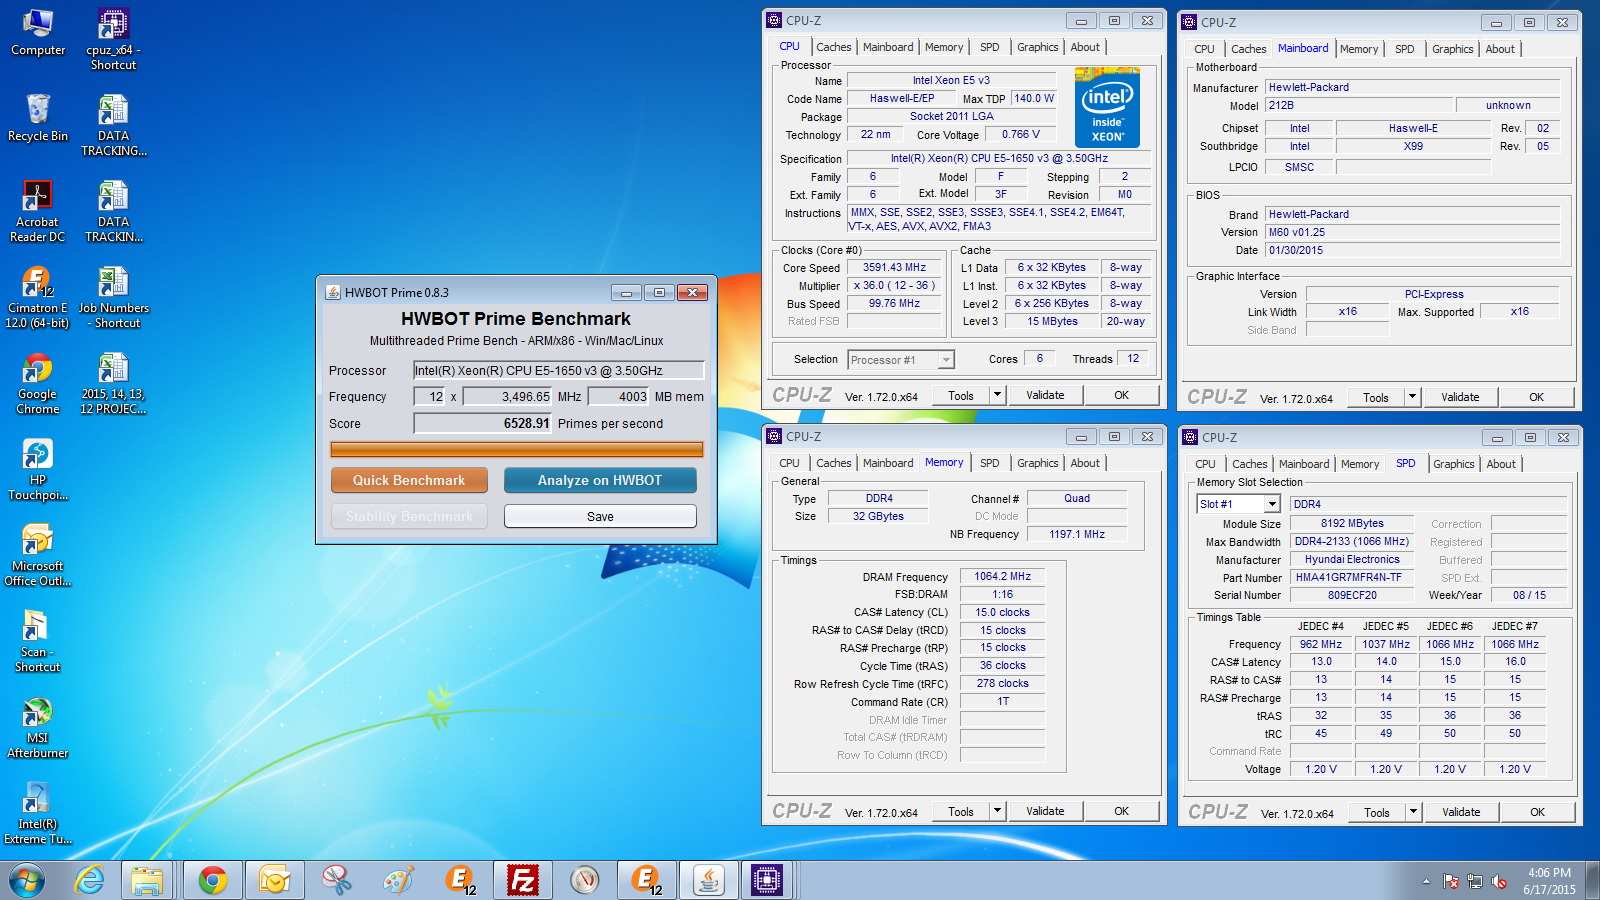The width and height of the screenshot is (1600, 900).
Task: Click the 3,496.65 MHz frequency field
Action: pyautogui.click(x=508, y=396)
